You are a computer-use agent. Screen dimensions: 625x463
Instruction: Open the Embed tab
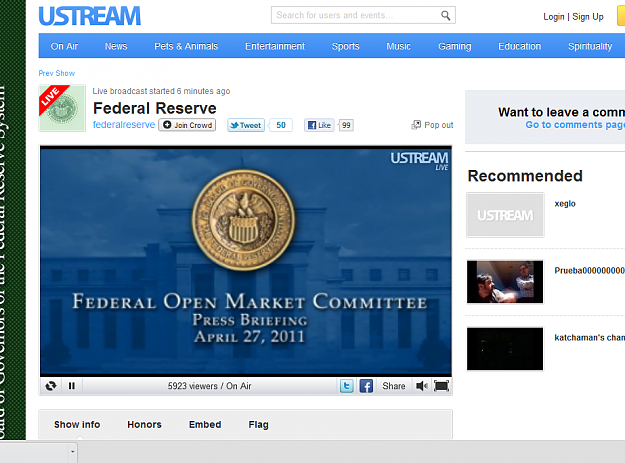(x=205, y=425)
